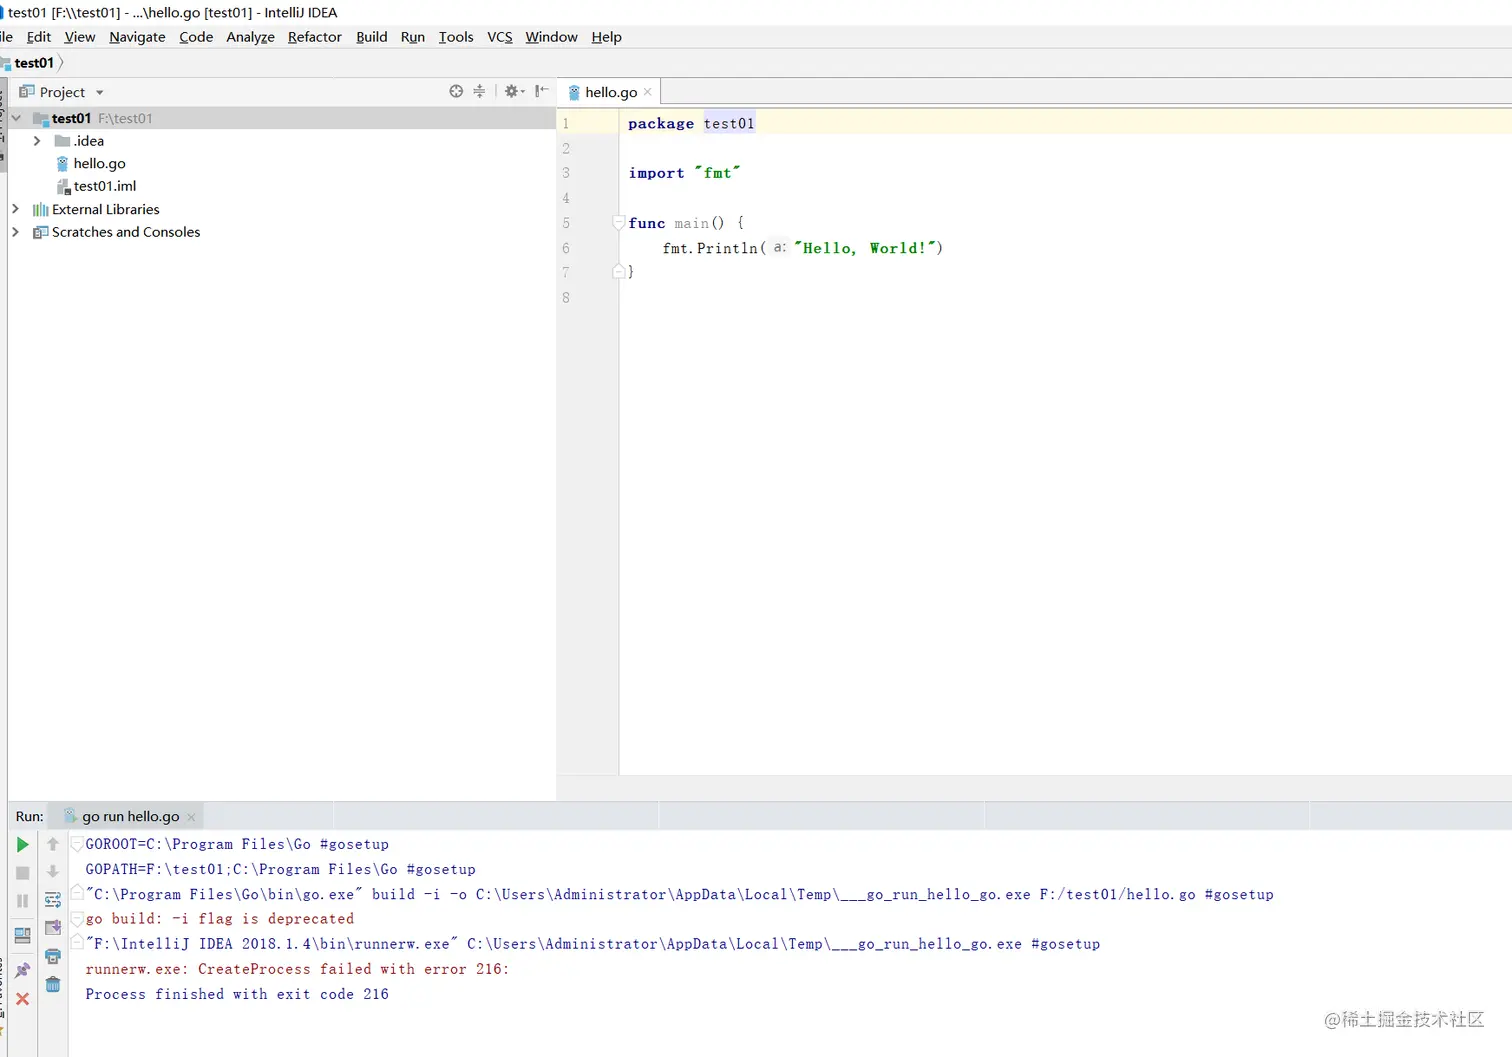The height and width of the screenshot is (1057, 1512).
Task: Click the Up the Stack Trace arrow
Action: pyautogui.click(x=53, y=845)
